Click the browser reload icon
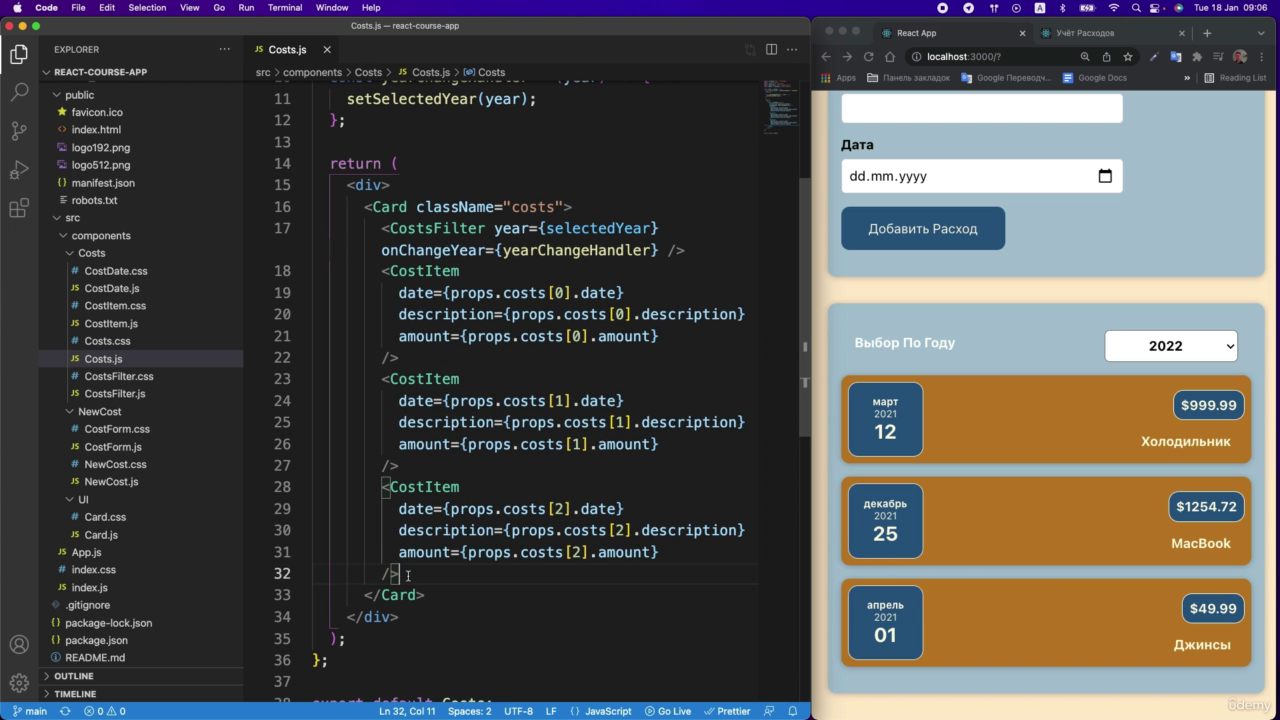Viewport: 1280px width, 720px height. [x=868, y=57]
